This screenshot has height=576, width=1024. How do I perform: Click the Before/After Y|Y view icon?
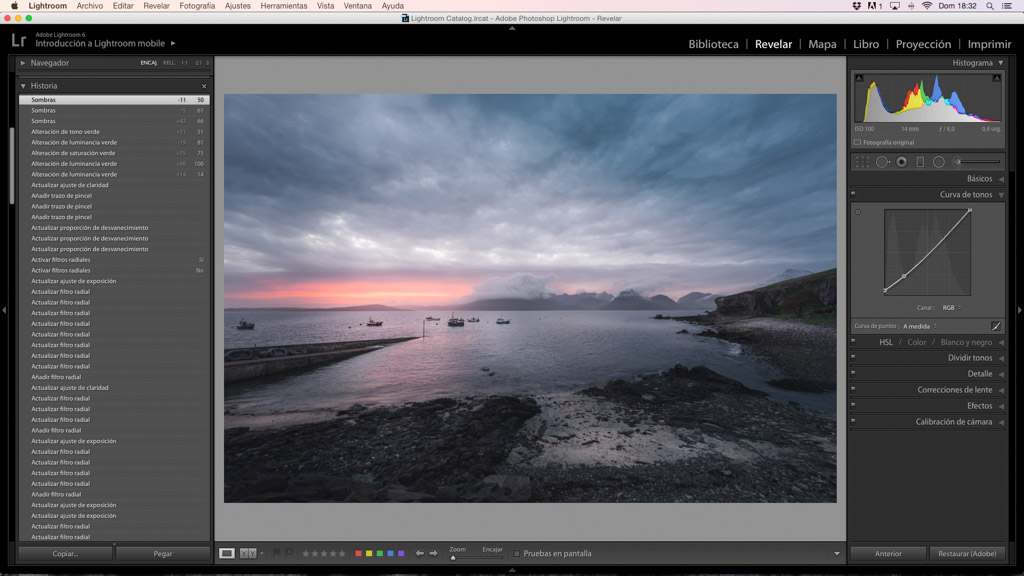(248, 553)
